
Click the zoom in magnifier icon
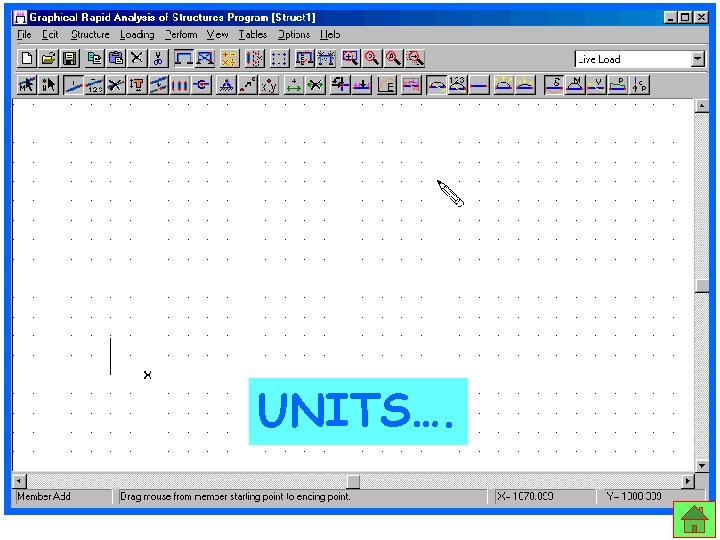[x=372, y=58]
